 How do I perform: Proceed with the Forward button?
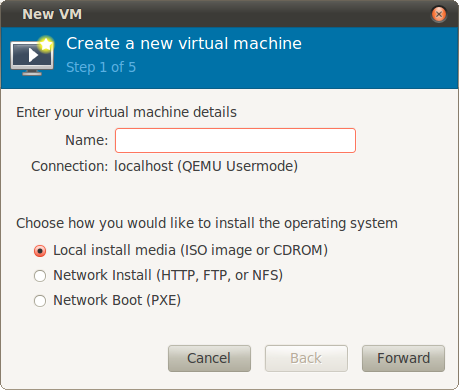tap(403, 358)
